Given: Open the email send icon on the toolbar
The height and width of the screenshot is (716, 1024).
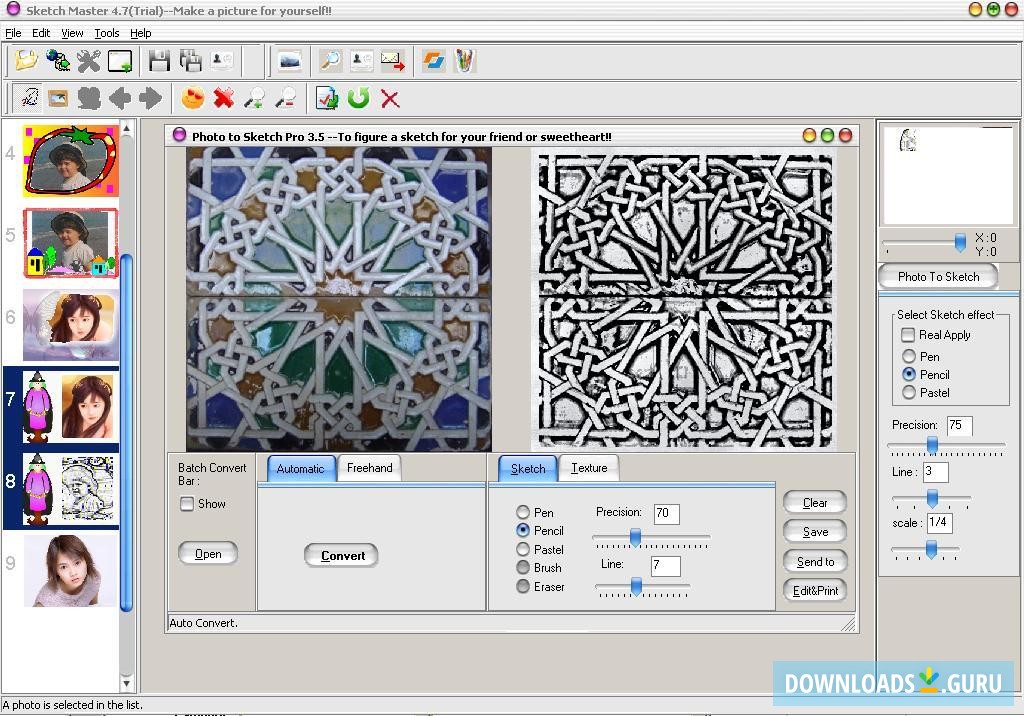Looking at the screenshot, I should tap(392, 61).
